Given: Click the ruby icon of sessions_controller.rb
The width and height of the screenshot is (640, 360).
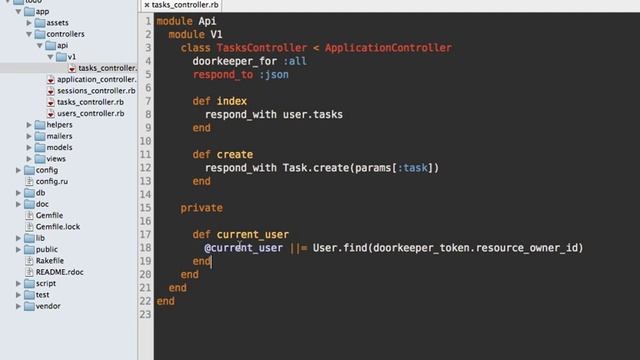Looking at the screenshot, I should [51, 91].
